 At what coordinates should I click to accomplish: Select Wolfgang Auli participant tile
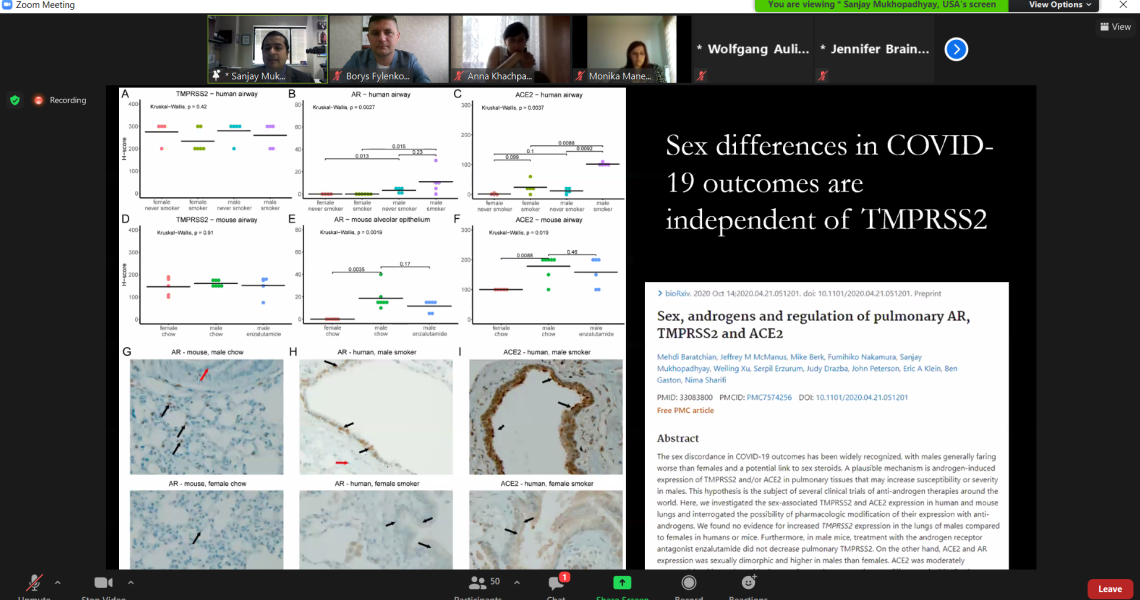753,49
